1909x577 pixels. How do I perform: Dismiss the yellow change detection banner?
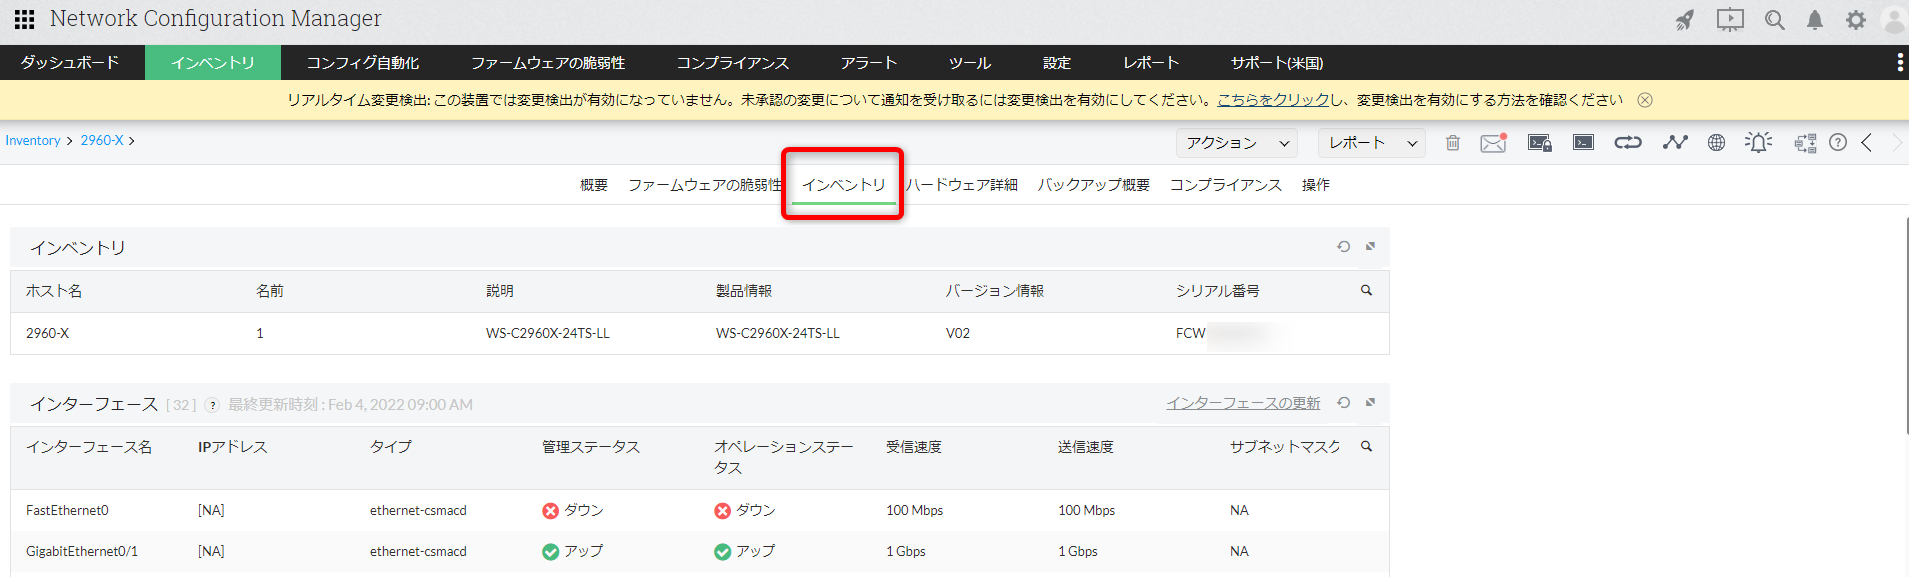tap(1645, 100)
